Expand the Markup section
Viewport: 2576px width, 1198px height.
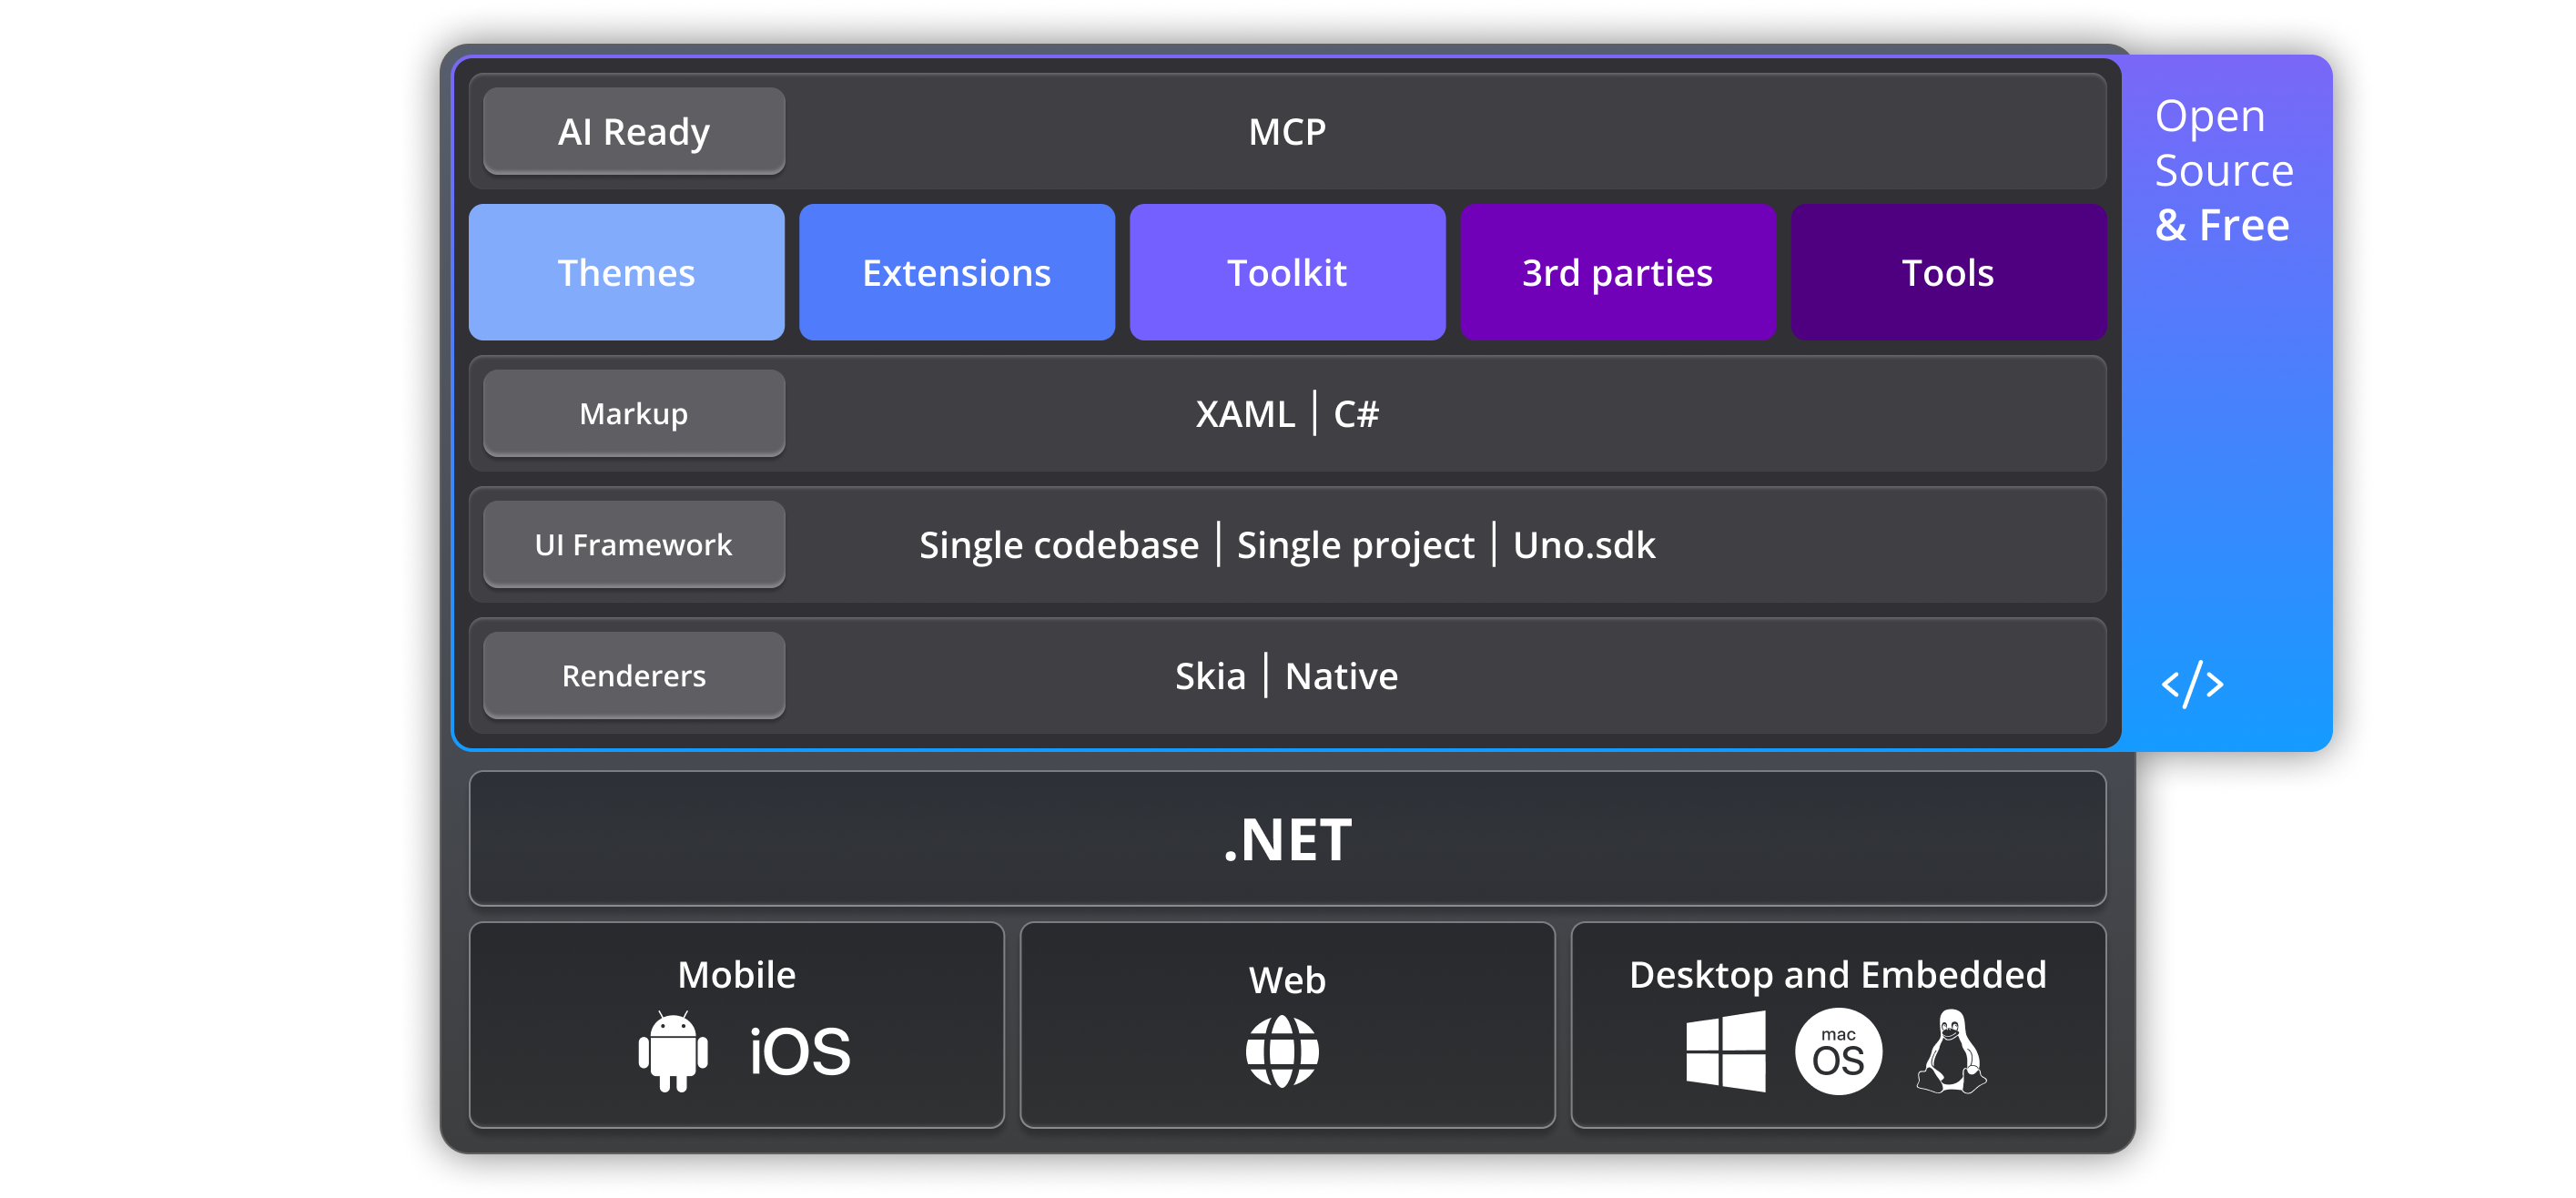click(633, 412)
